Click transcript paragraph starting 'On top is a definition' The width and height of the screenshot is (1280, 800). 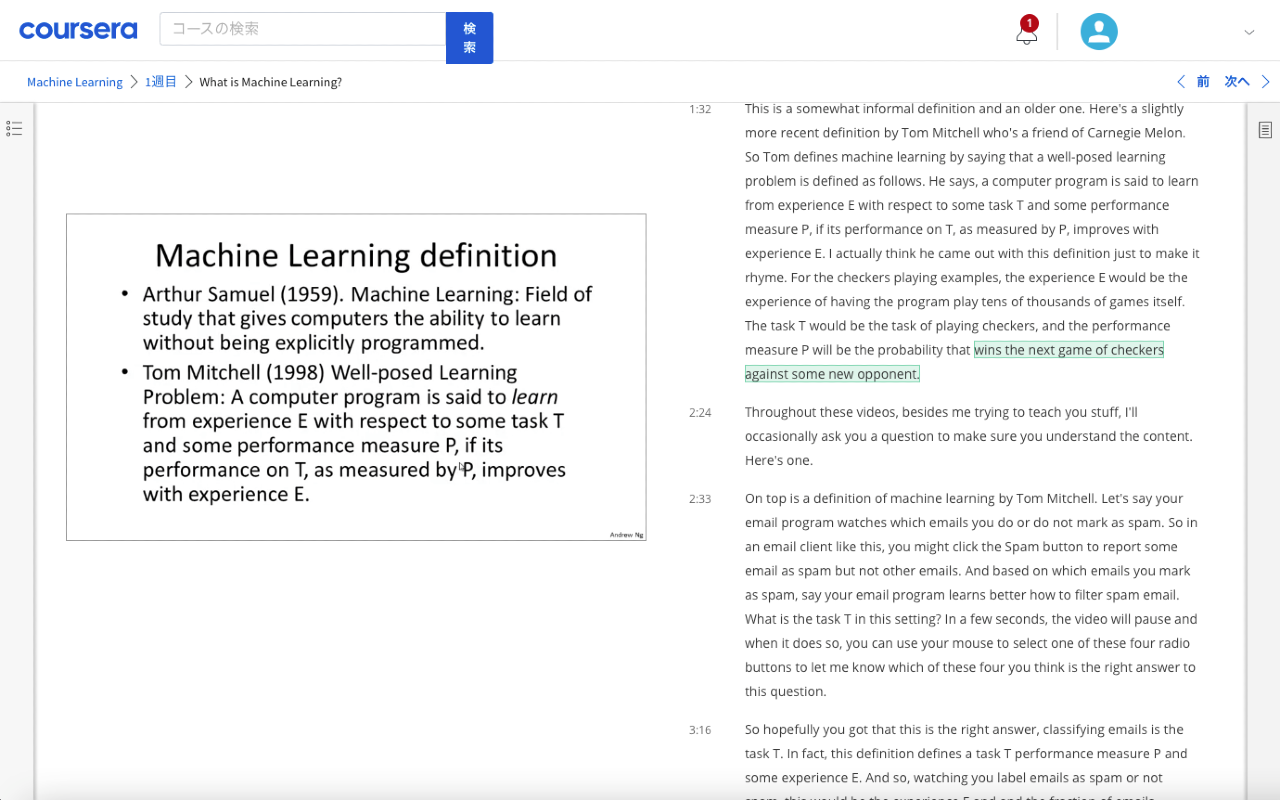(x=971, y=595)
